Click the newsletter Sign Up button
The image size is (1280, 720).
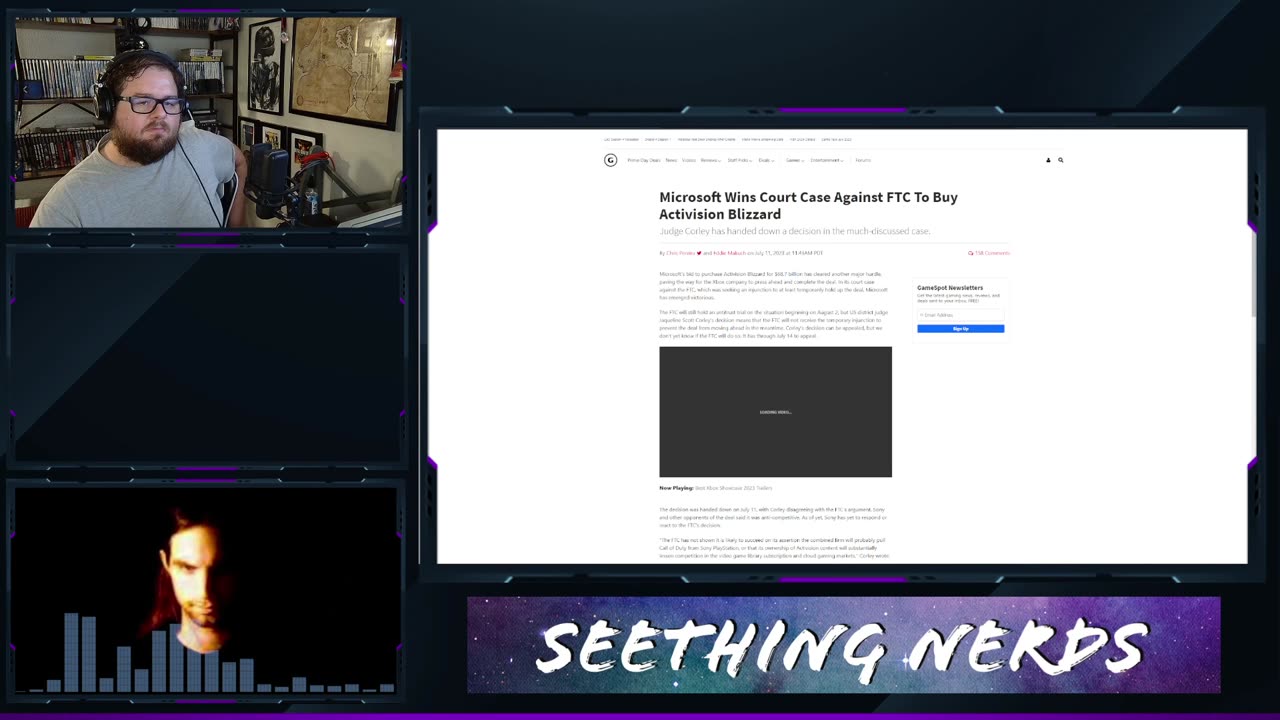pos(960,328)
